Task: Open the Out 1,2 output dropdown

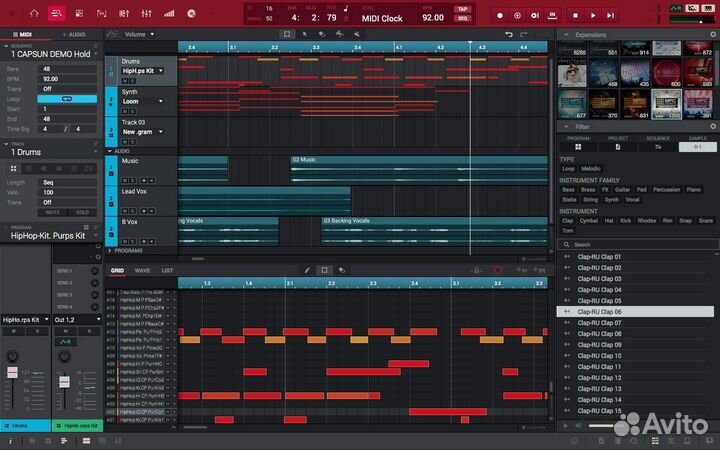Action: coord(77,320)
